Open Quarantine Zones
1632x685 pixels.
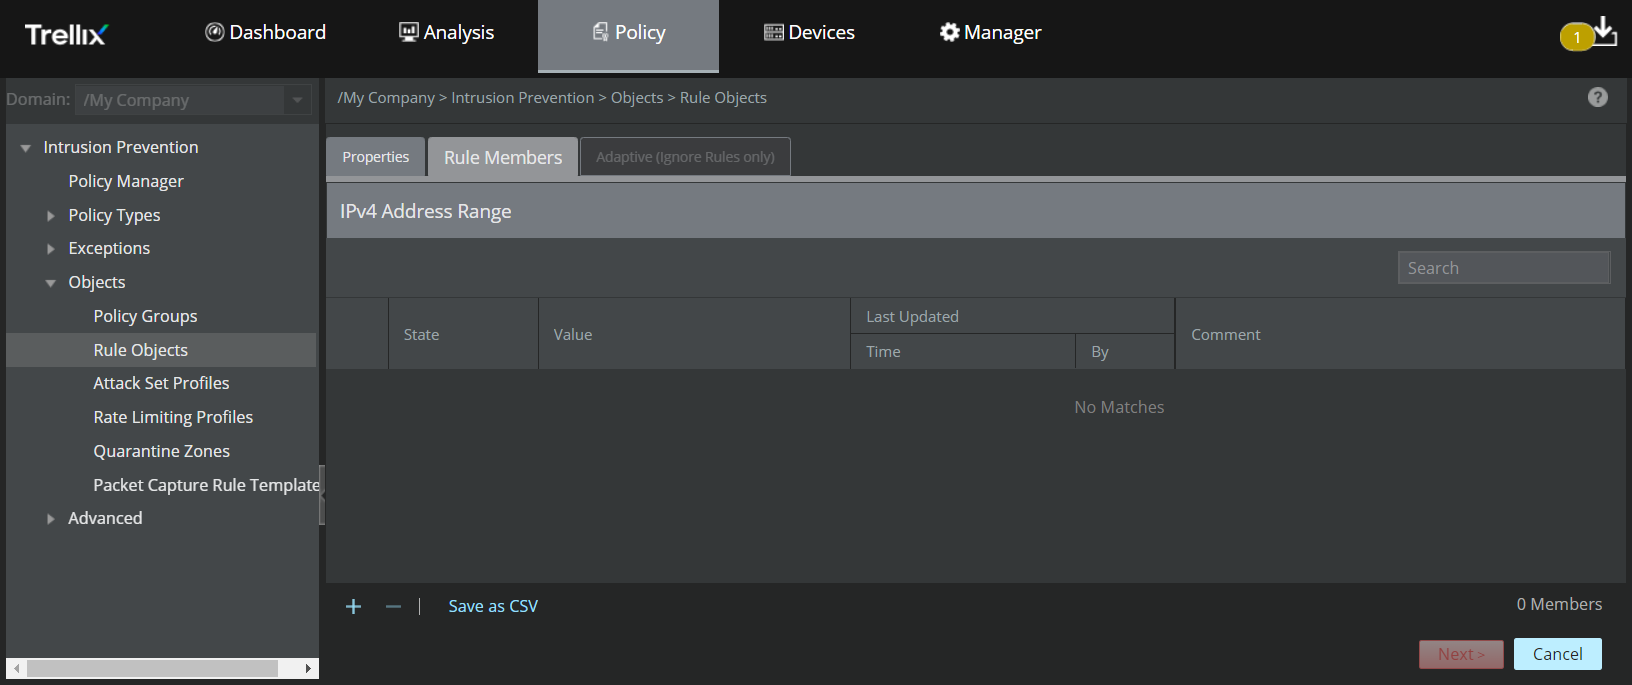[161, 451]
